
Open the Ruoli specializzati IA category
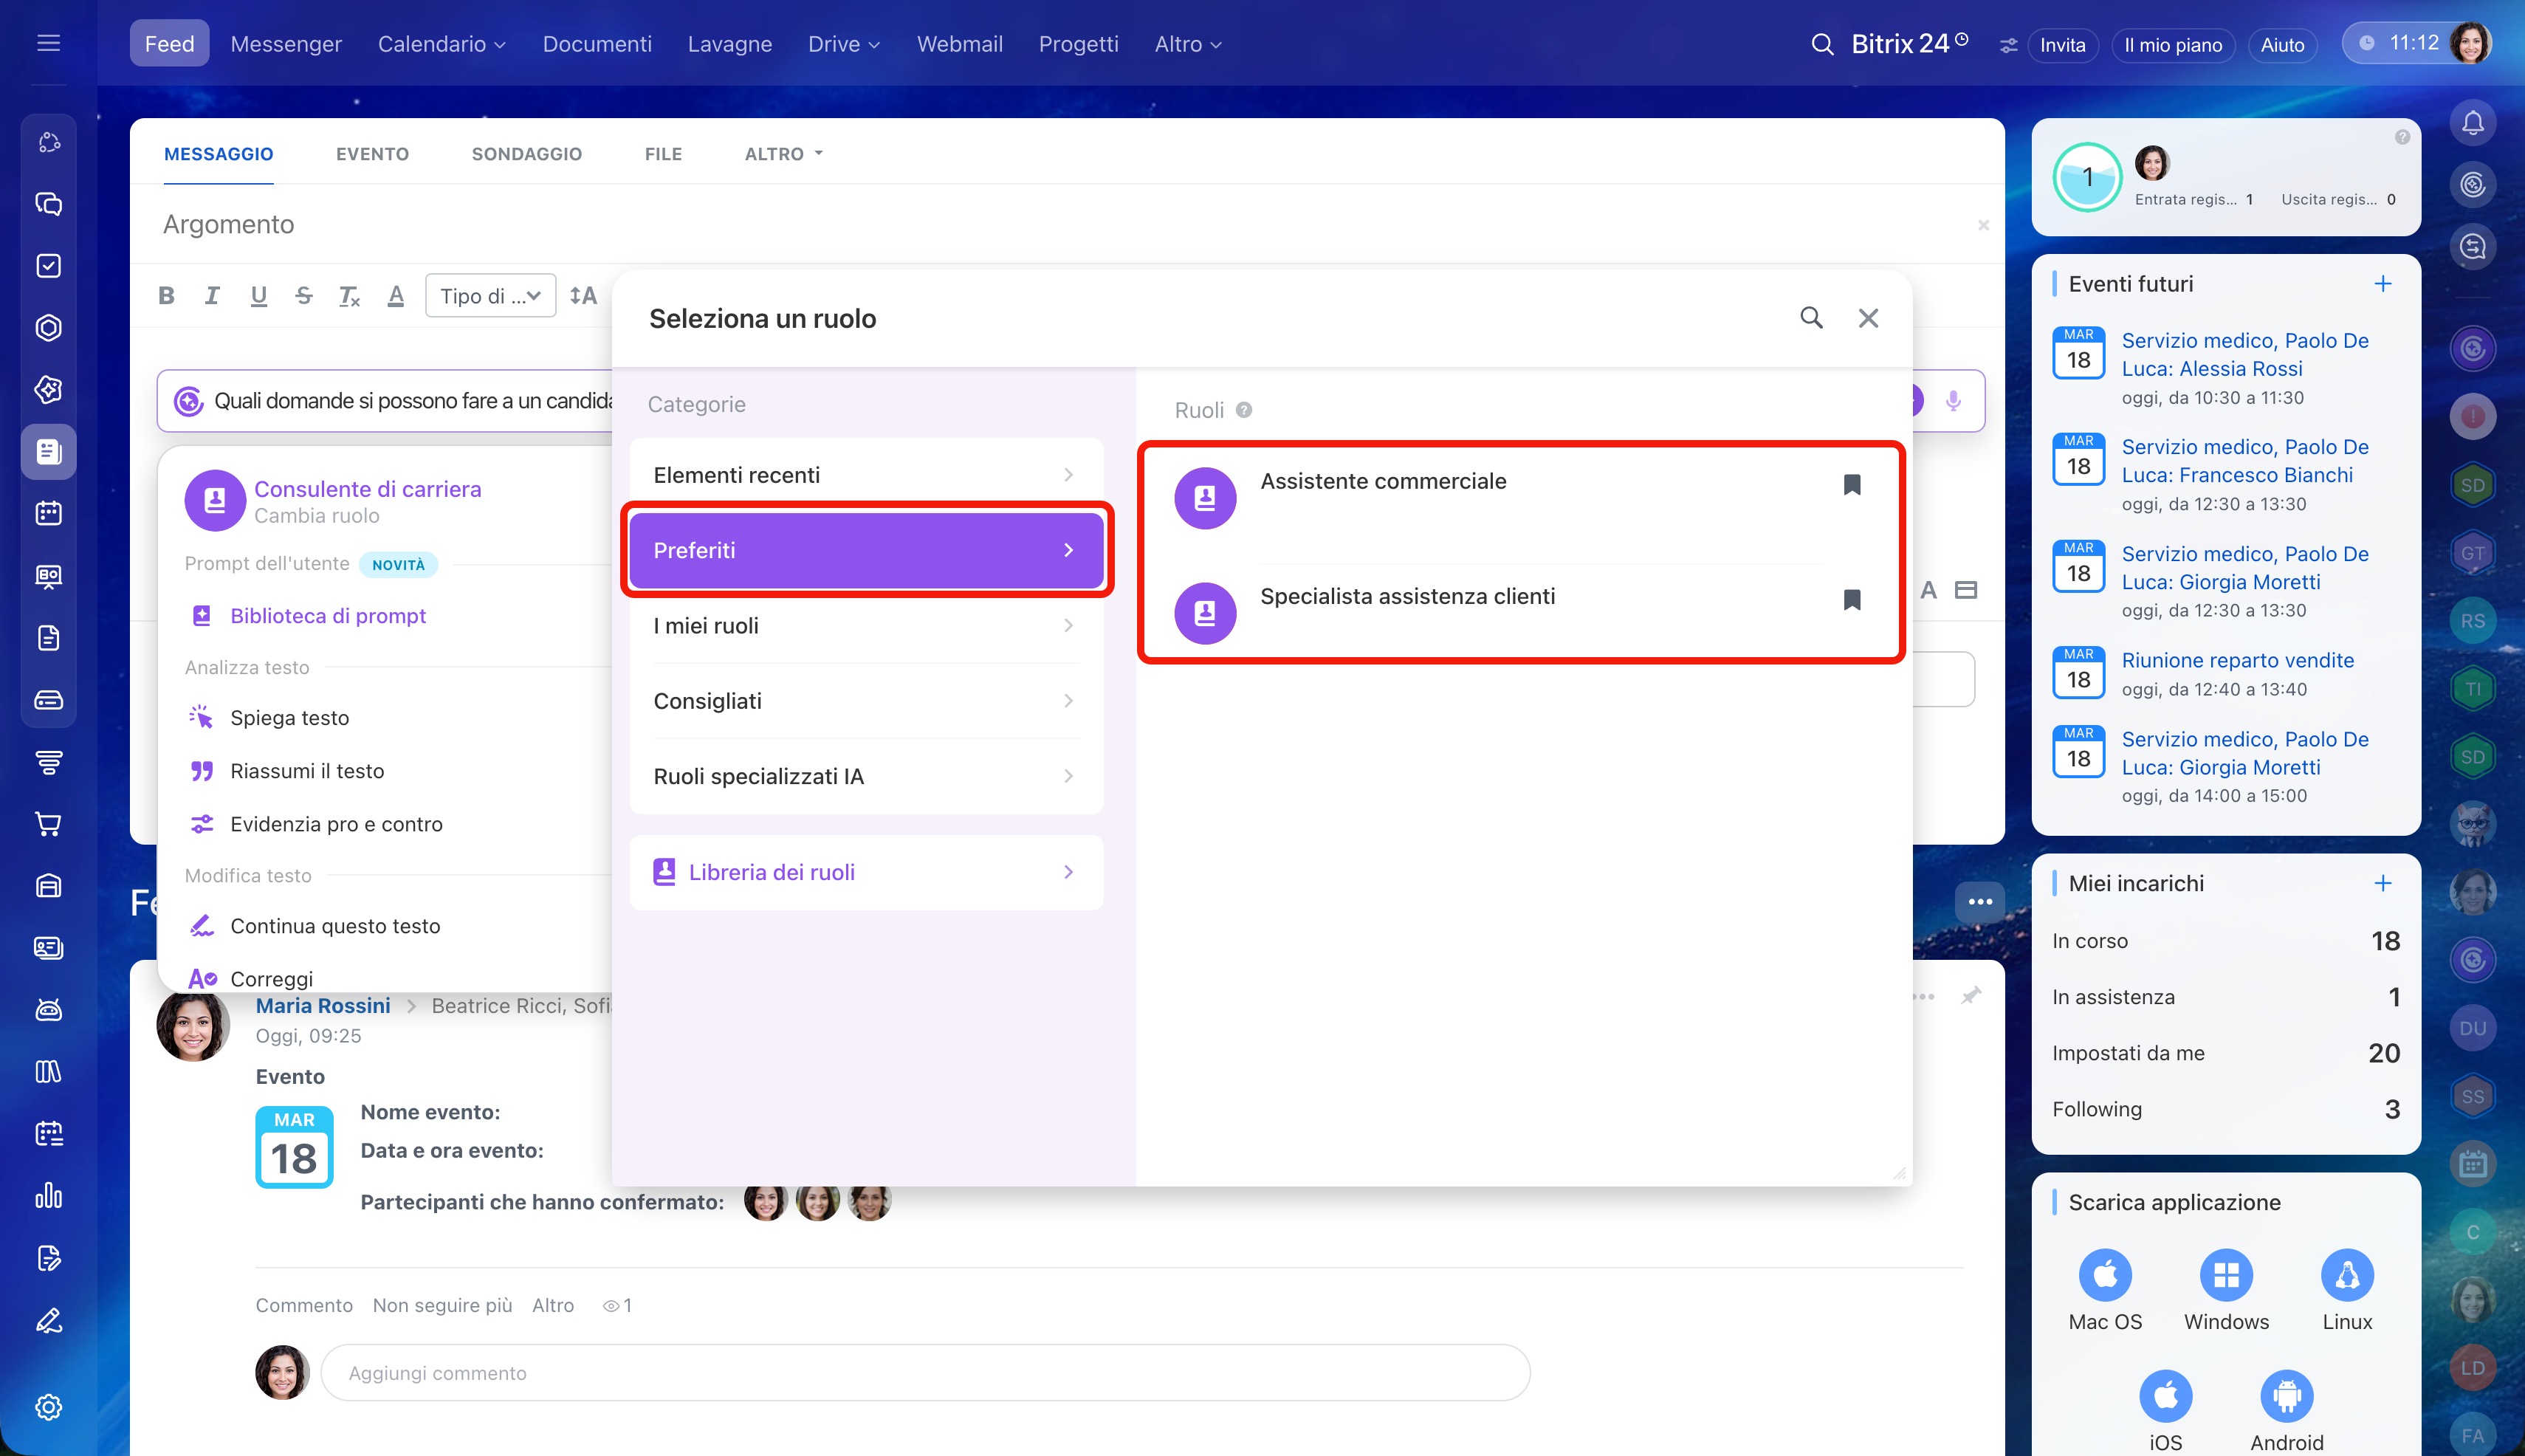(865, 776)
